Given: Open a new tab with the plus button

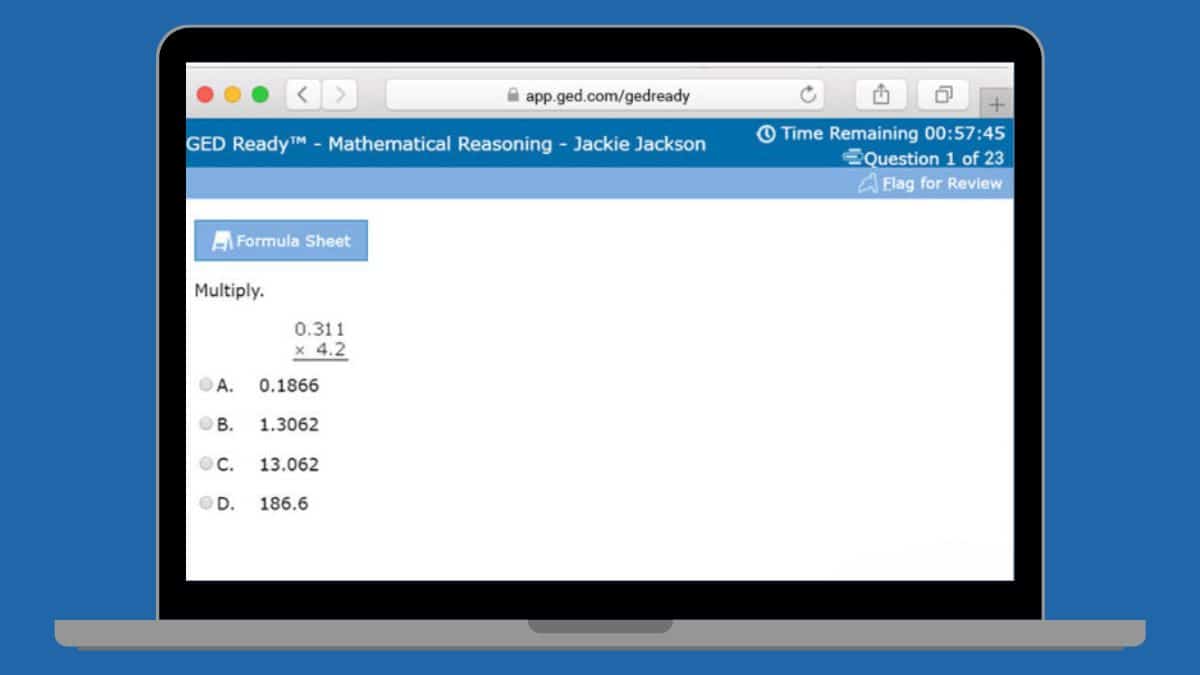Looking at the screenshot, I should point(996,104).
